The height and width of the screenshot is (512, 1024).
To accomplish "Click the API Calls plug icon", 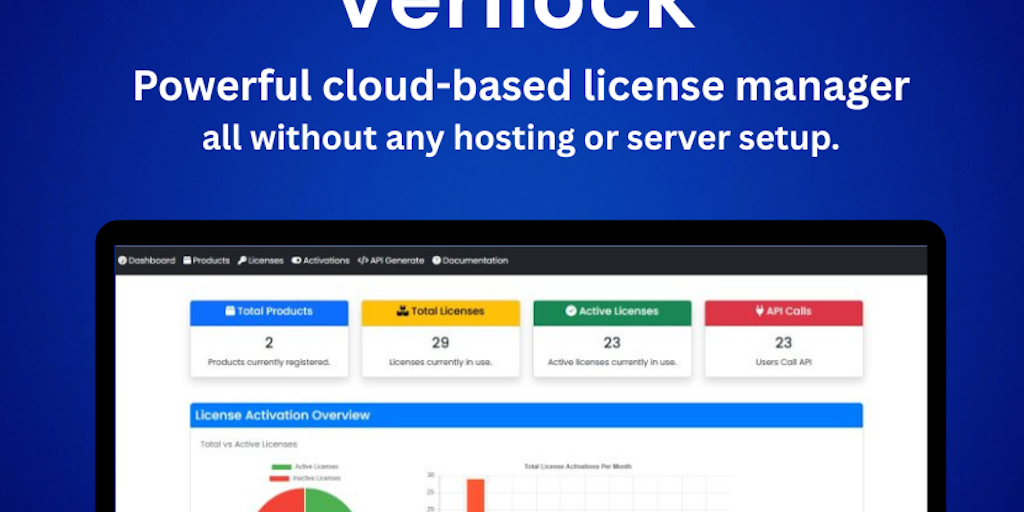I will [x=760, y=312].
